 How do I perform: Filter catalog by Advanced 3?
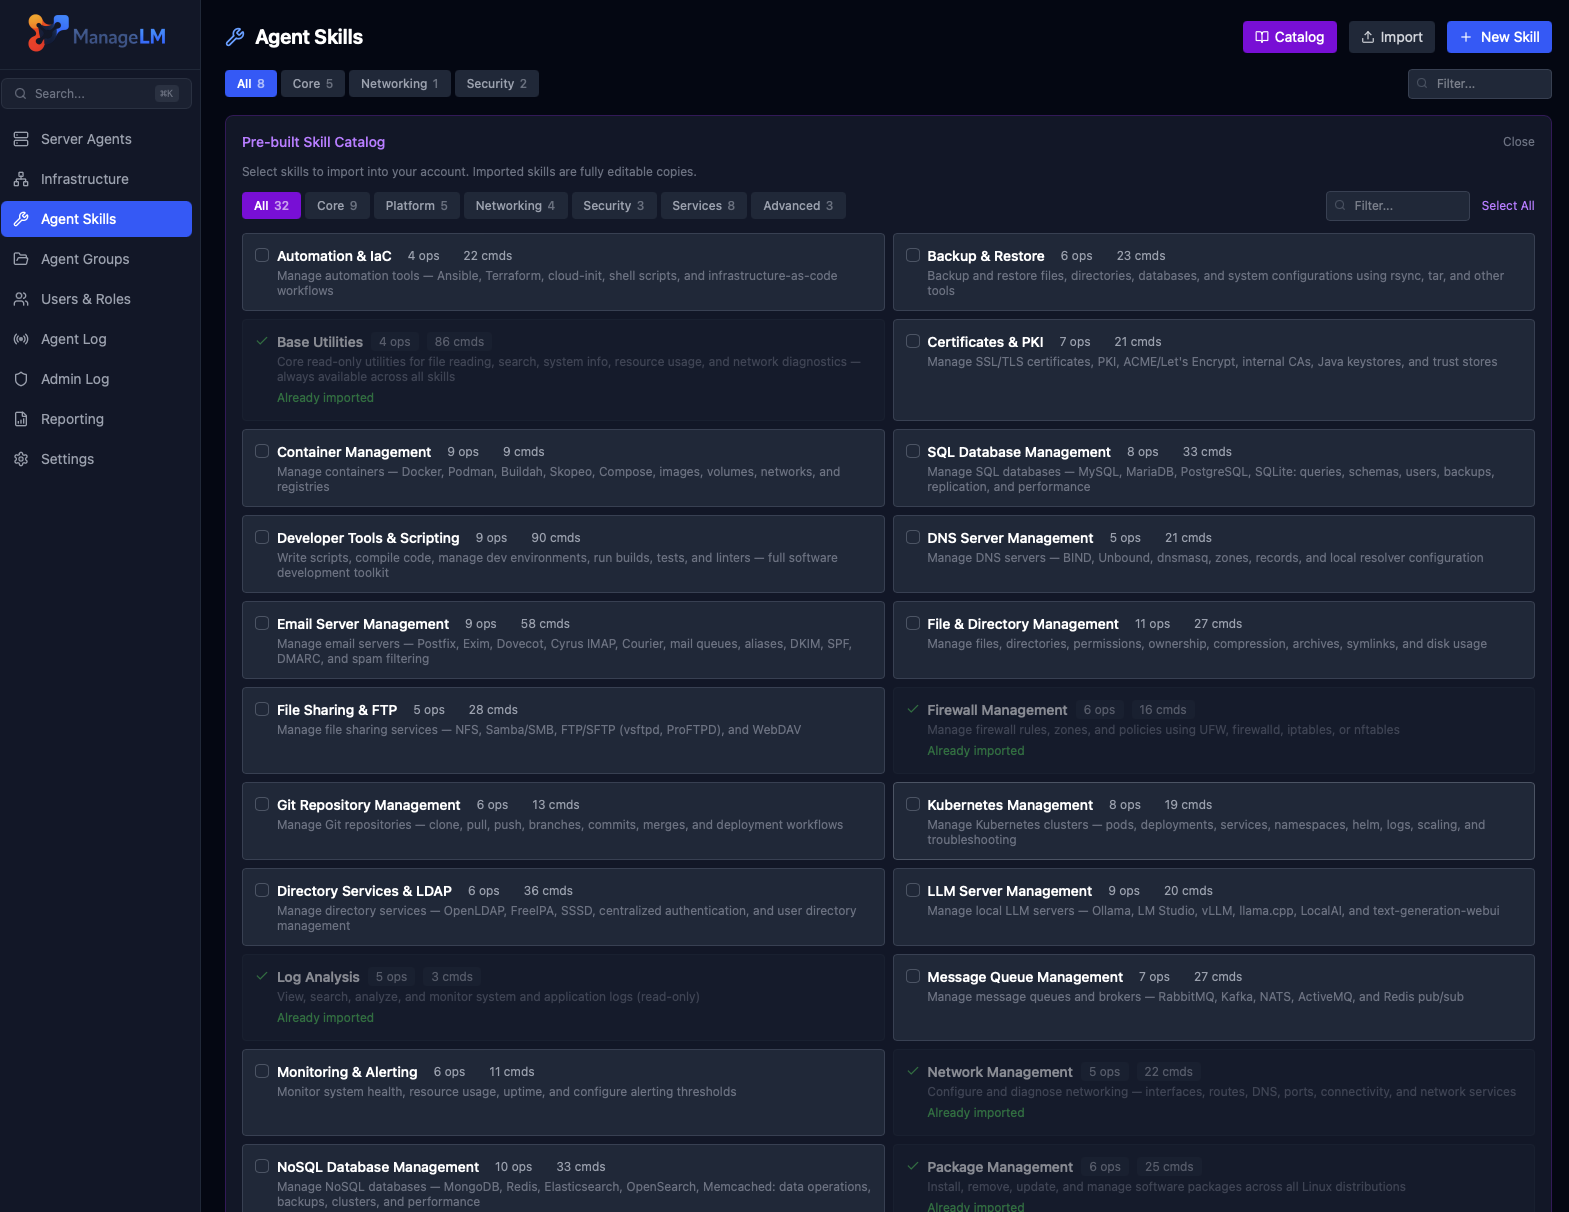tap(798, 206)
